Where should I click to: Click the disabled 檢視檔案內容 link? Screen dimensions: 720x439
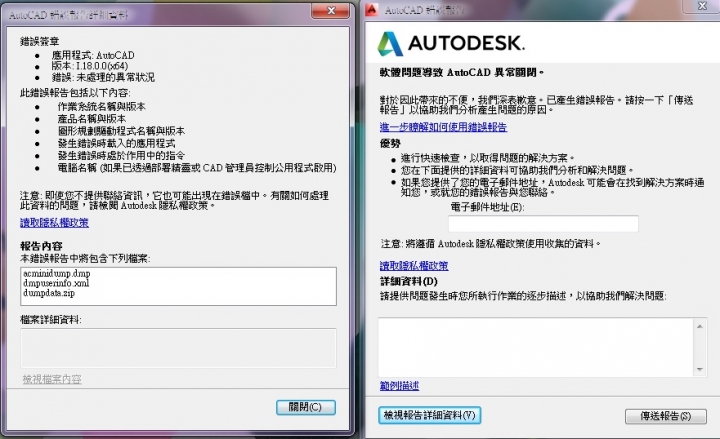point(52,379)
